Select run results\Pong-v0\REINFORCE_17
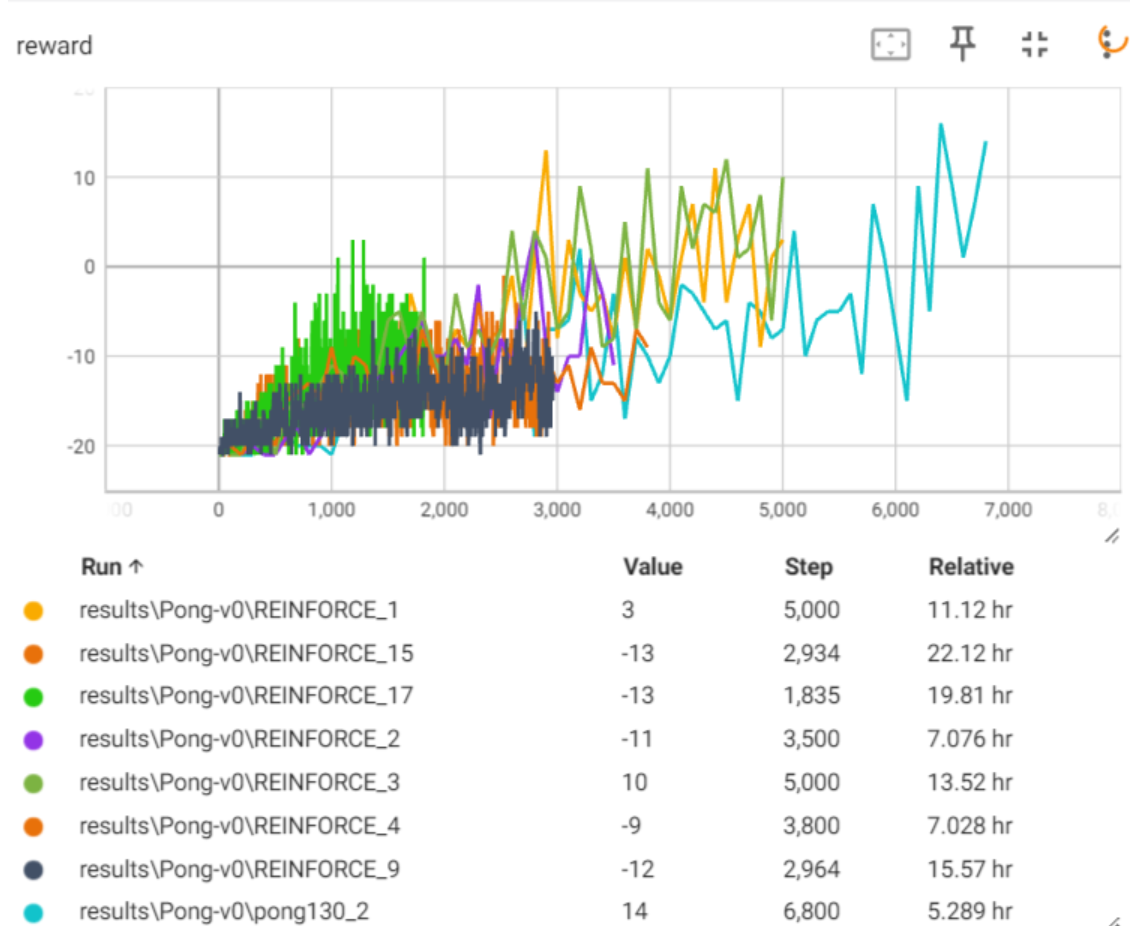Screen dimensions: 1130x926 (x=246, y=695)
